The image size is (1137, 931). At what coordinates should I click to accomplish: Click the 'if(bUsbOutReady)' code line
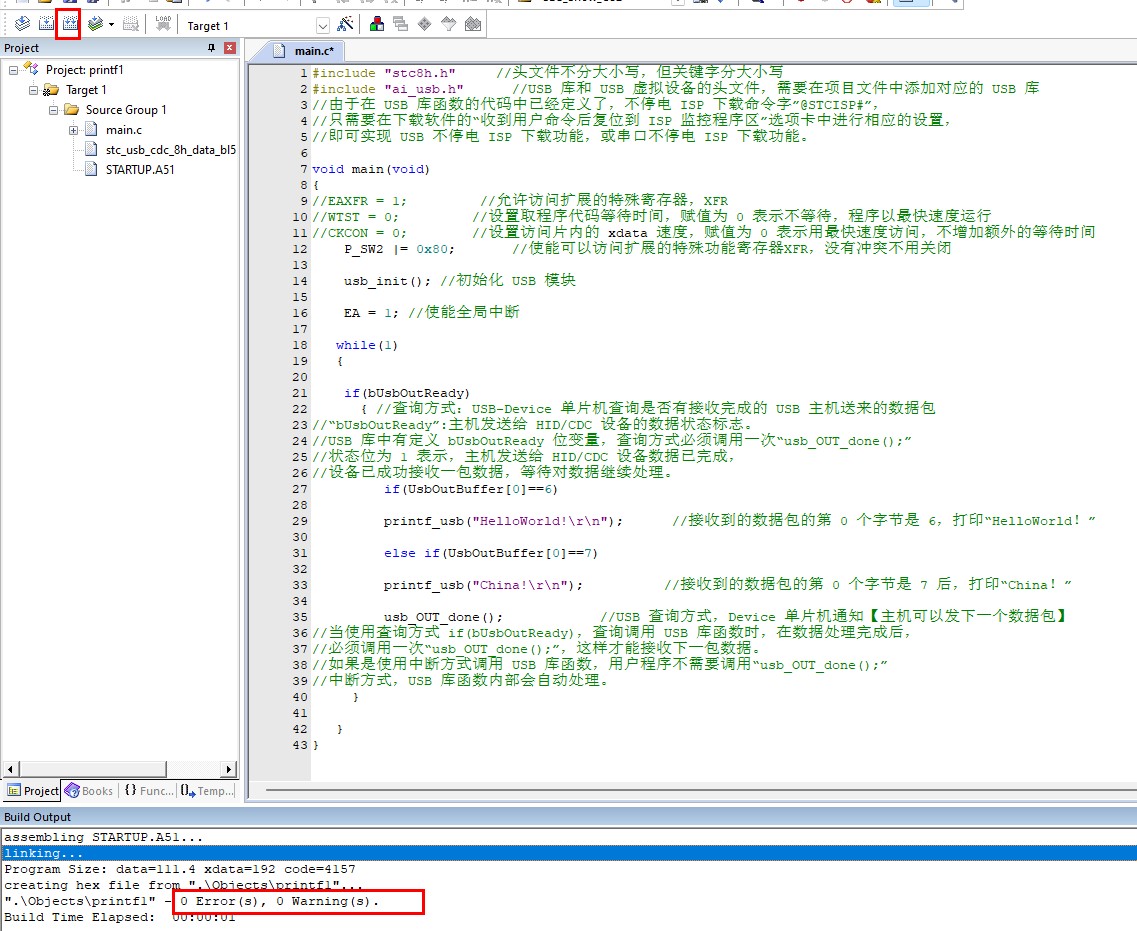tap(407, 393)
